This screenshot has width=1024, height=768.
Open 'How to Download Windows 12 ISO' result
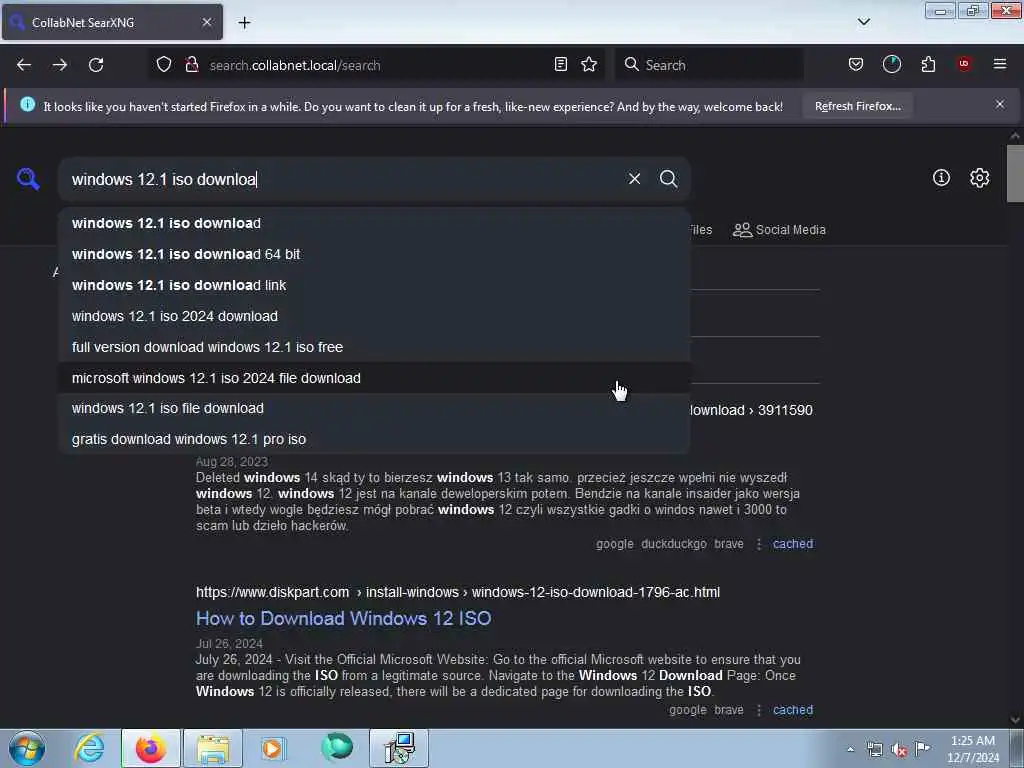point(344,618)
